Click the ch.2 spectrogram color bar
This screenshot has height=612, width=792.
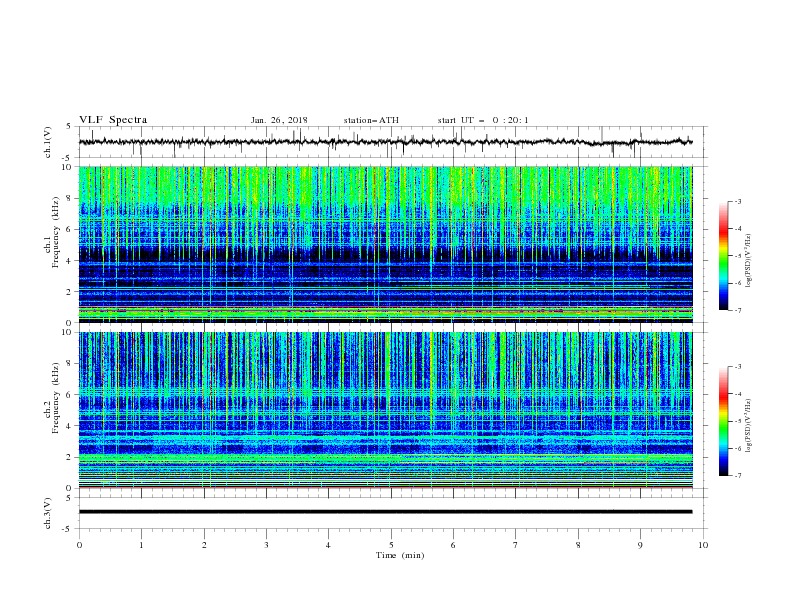723,421
